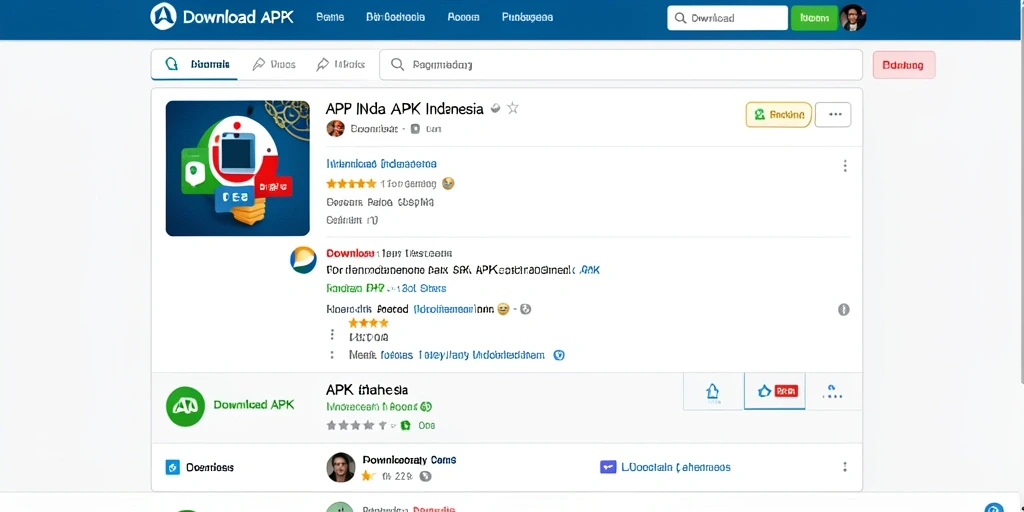Image resolution: width=1024 pixels, height=512 pixels.
Task: Click the app artwork thumbnail
Action: tap(238, 168)
